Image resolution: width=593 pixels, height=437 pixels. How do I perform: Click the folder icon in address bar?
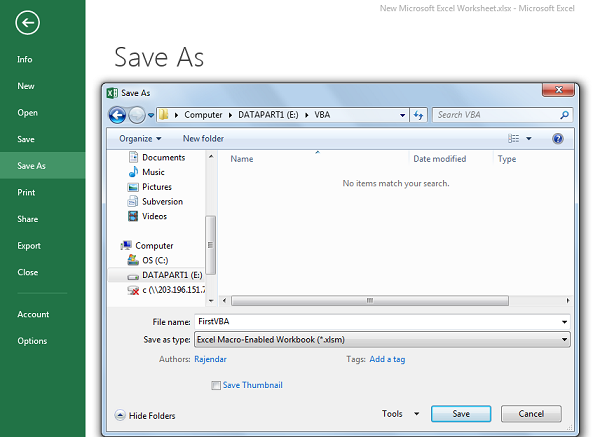[163, 115]
